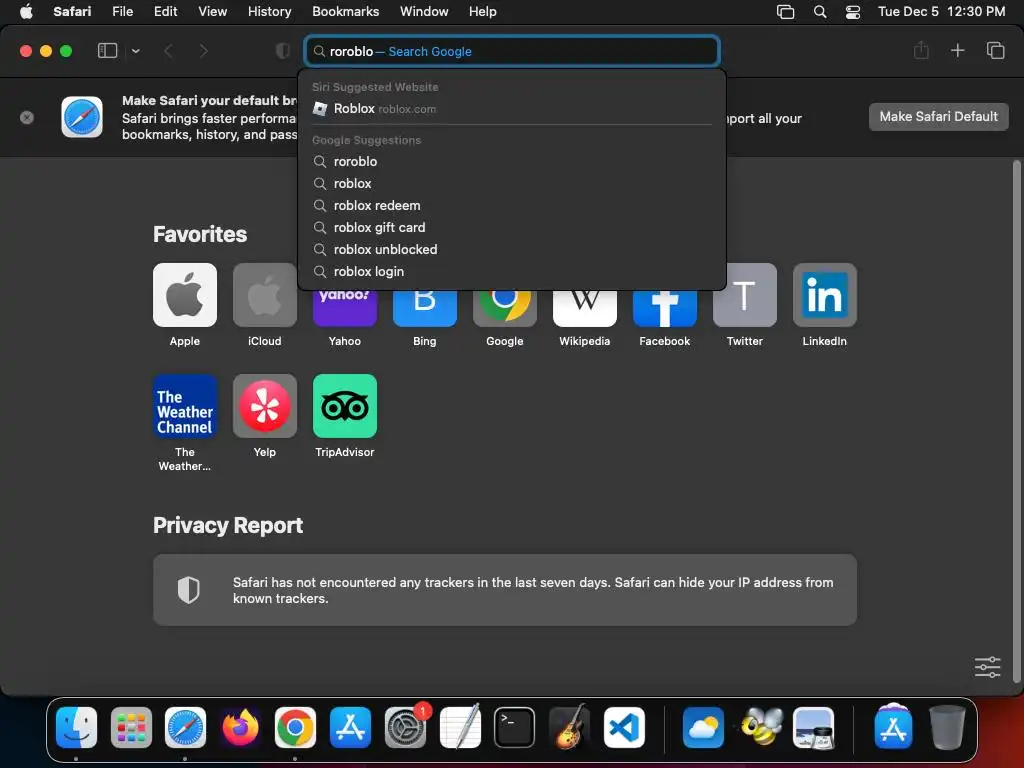Click the privacy shield icon in toolbar
Screen dimensions: 1024x768
[283, 51]
